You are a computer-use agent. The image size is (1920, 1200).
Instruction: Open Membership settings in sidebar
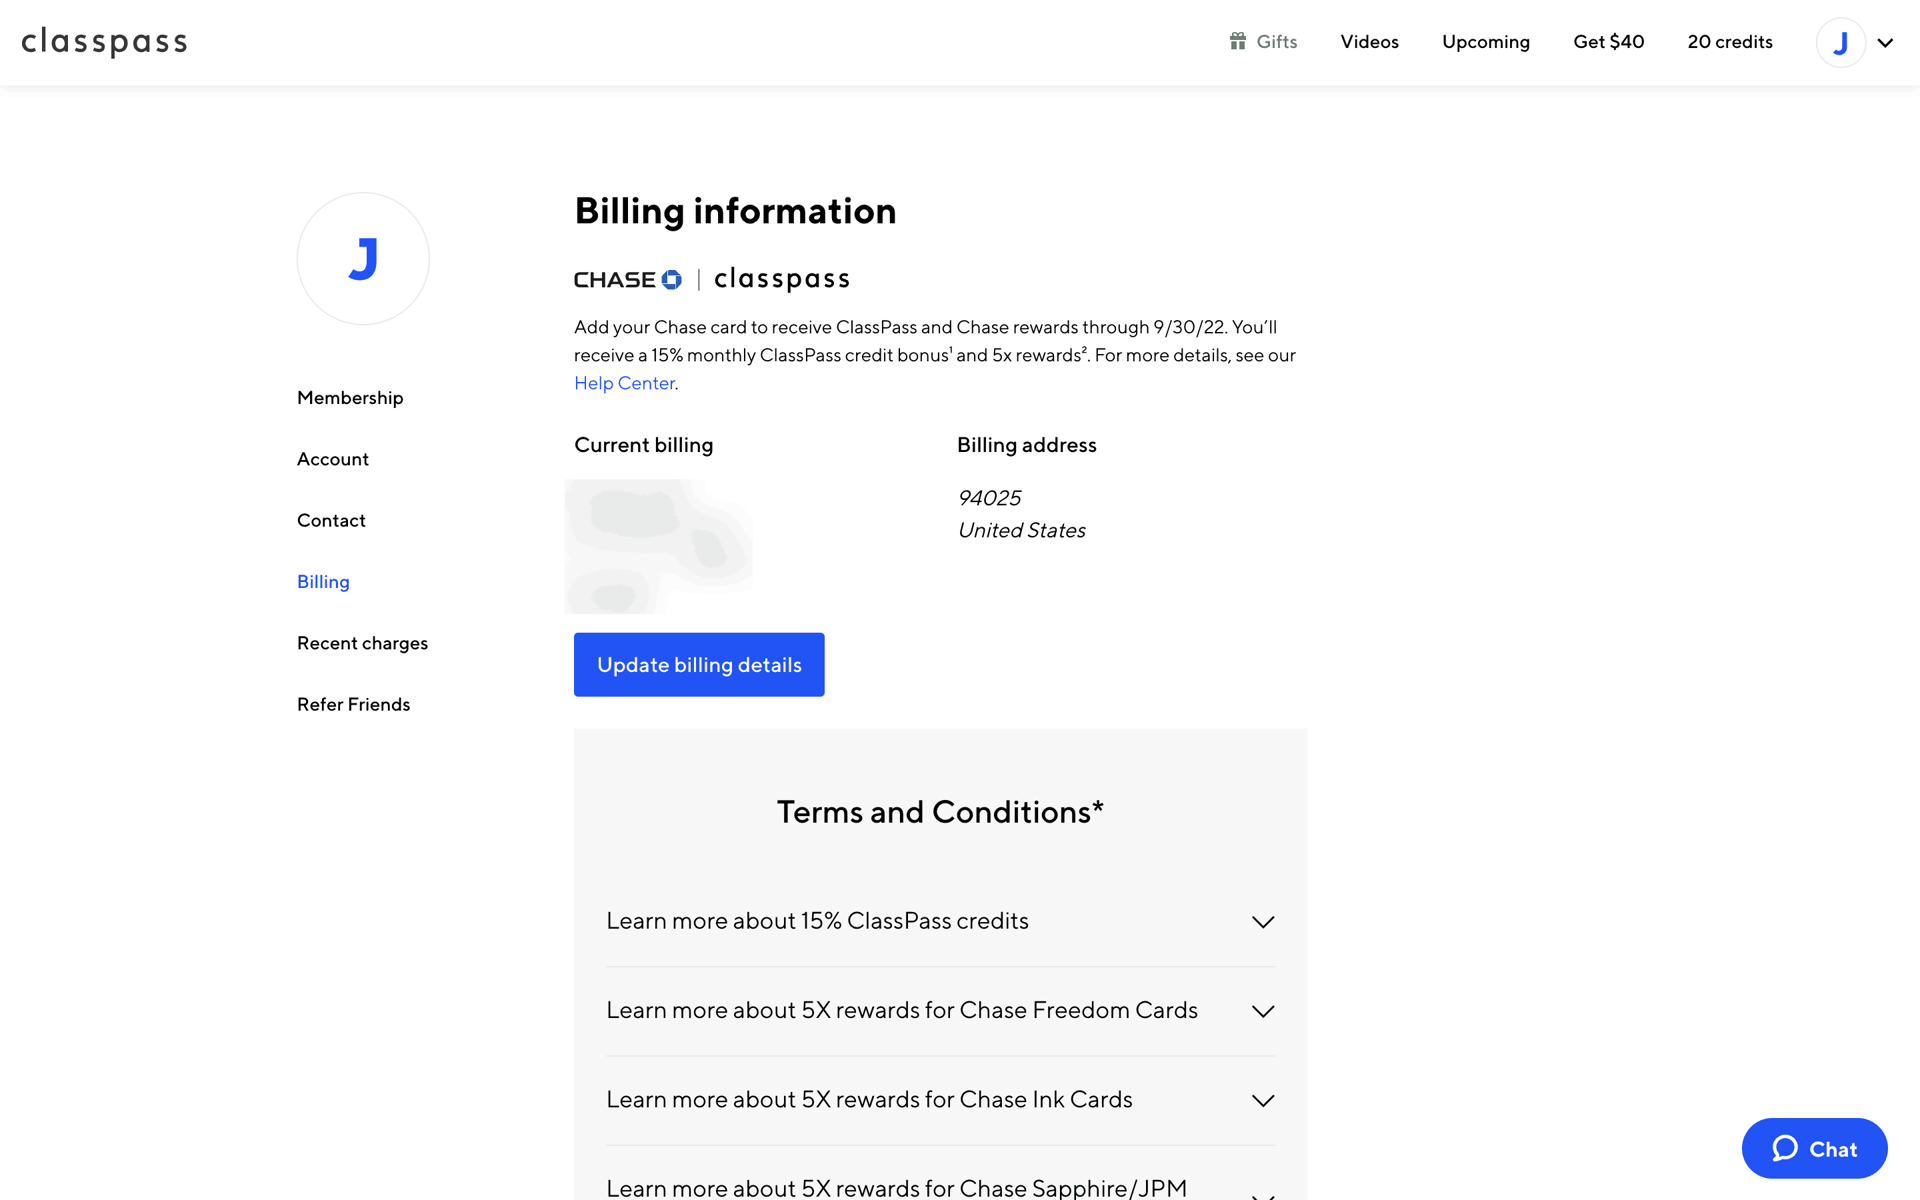click(350, 398)
